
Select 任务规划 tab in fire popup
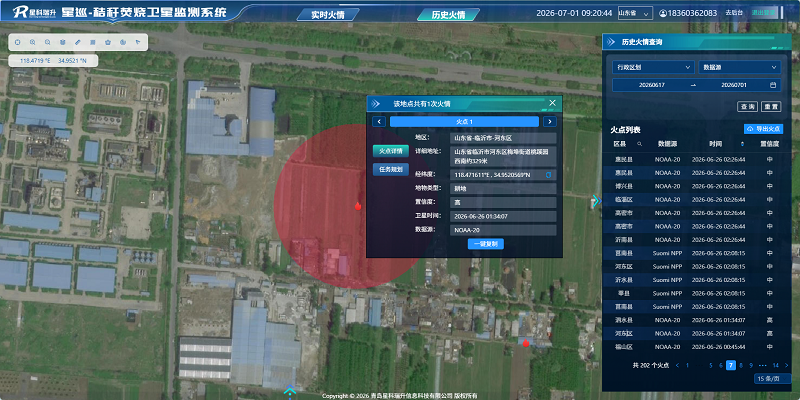pos(391,169)
